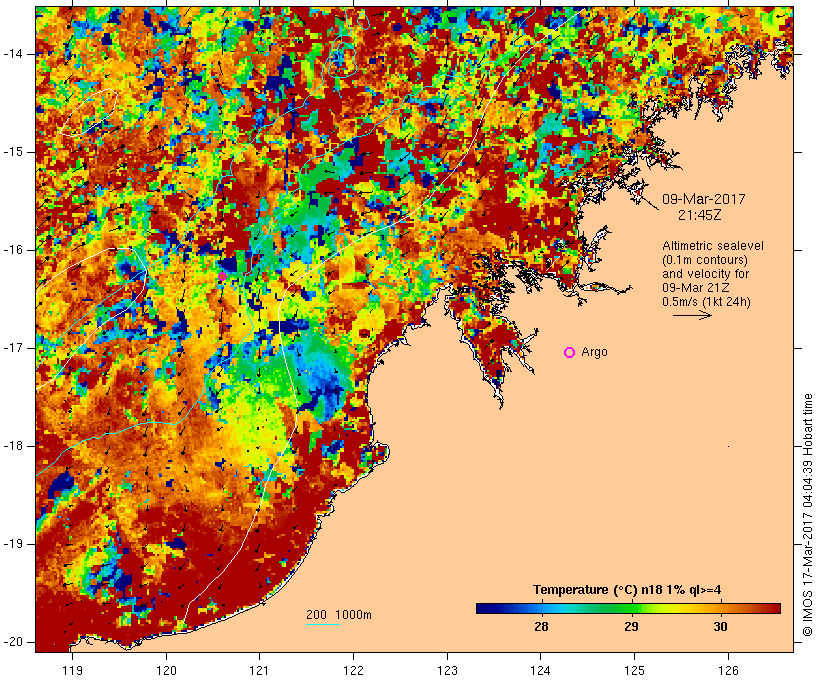Click the 'Temperature (°C) n18 1% ql>=4' title

(627, 590)
